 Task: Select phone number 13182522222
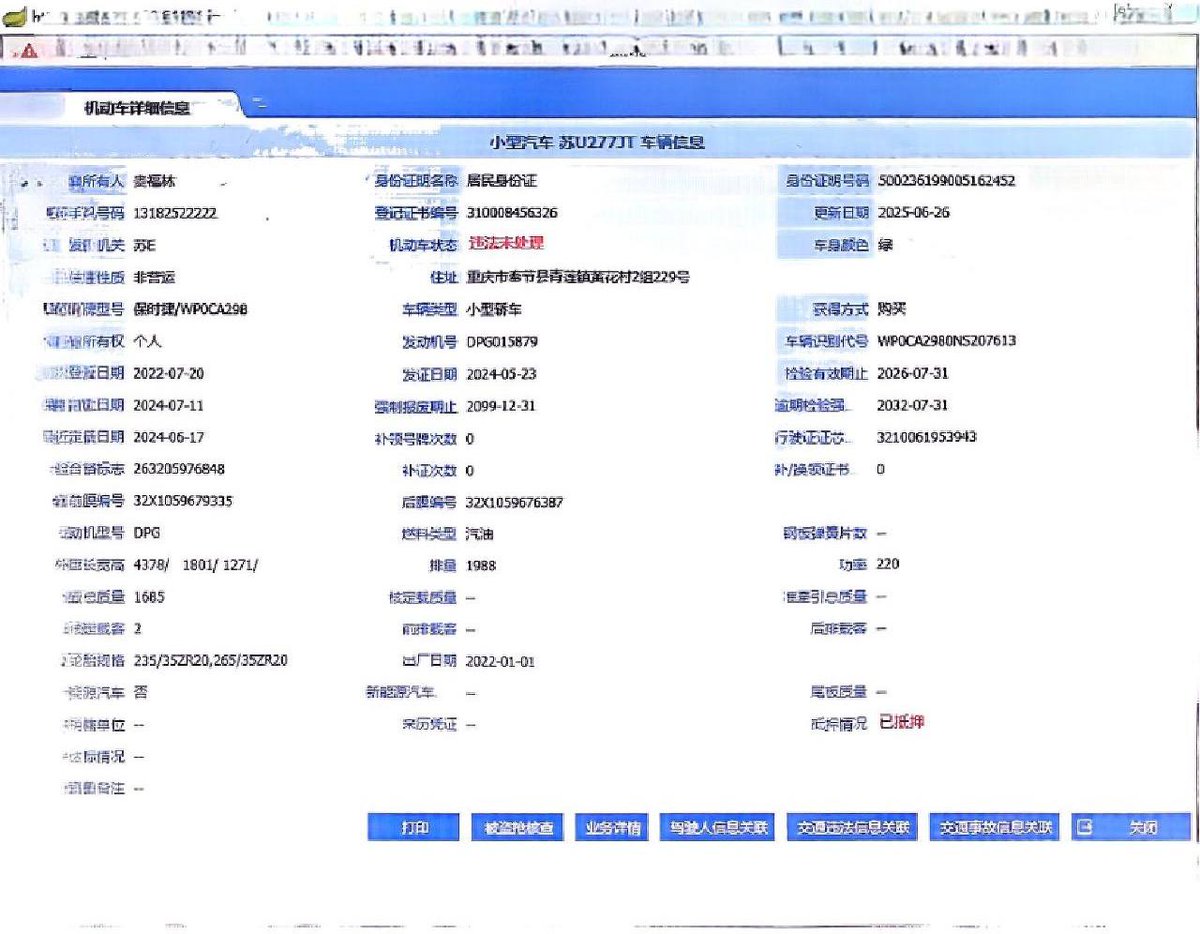coord(176,213)
